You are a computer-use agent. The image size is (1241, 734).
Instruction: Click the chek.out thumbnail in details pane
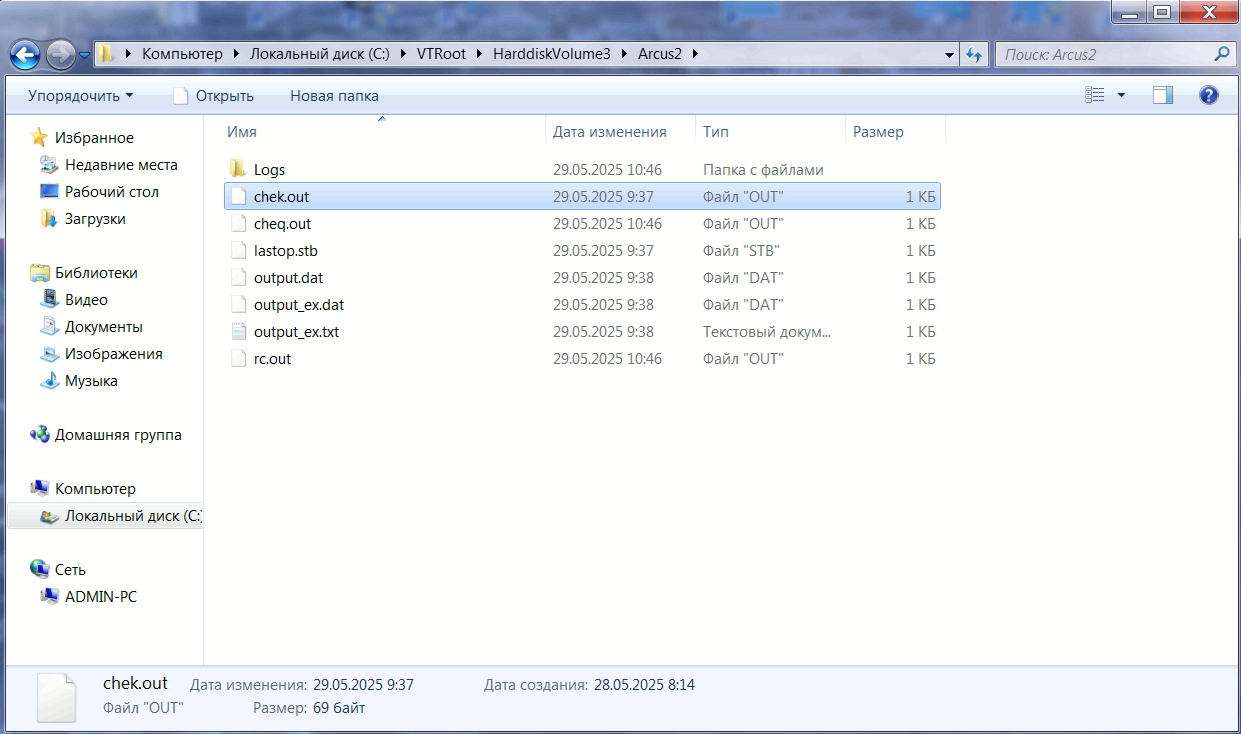click(56, 697)
